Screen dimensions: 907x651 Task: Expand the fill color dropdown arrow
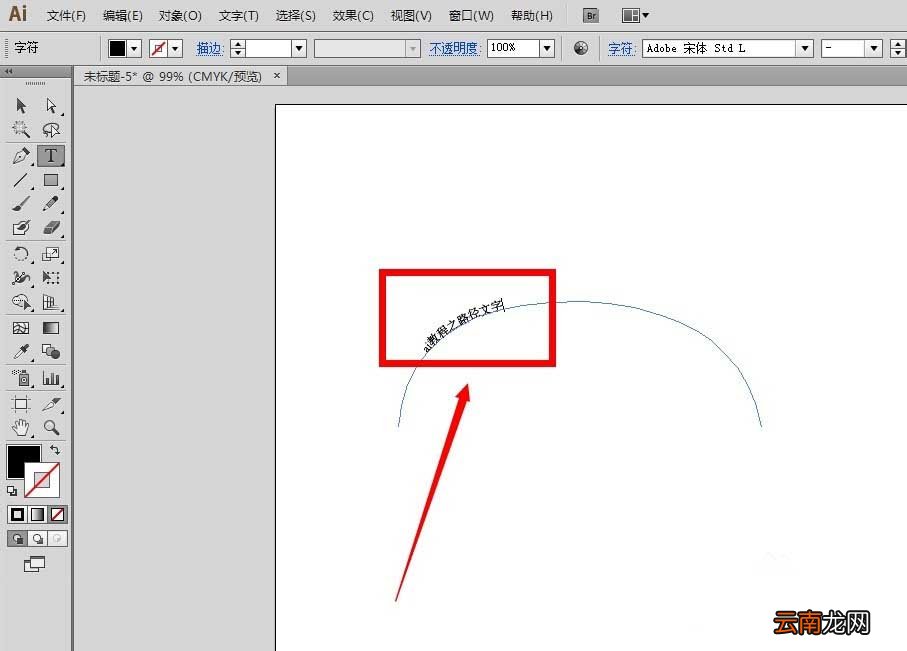134,49
